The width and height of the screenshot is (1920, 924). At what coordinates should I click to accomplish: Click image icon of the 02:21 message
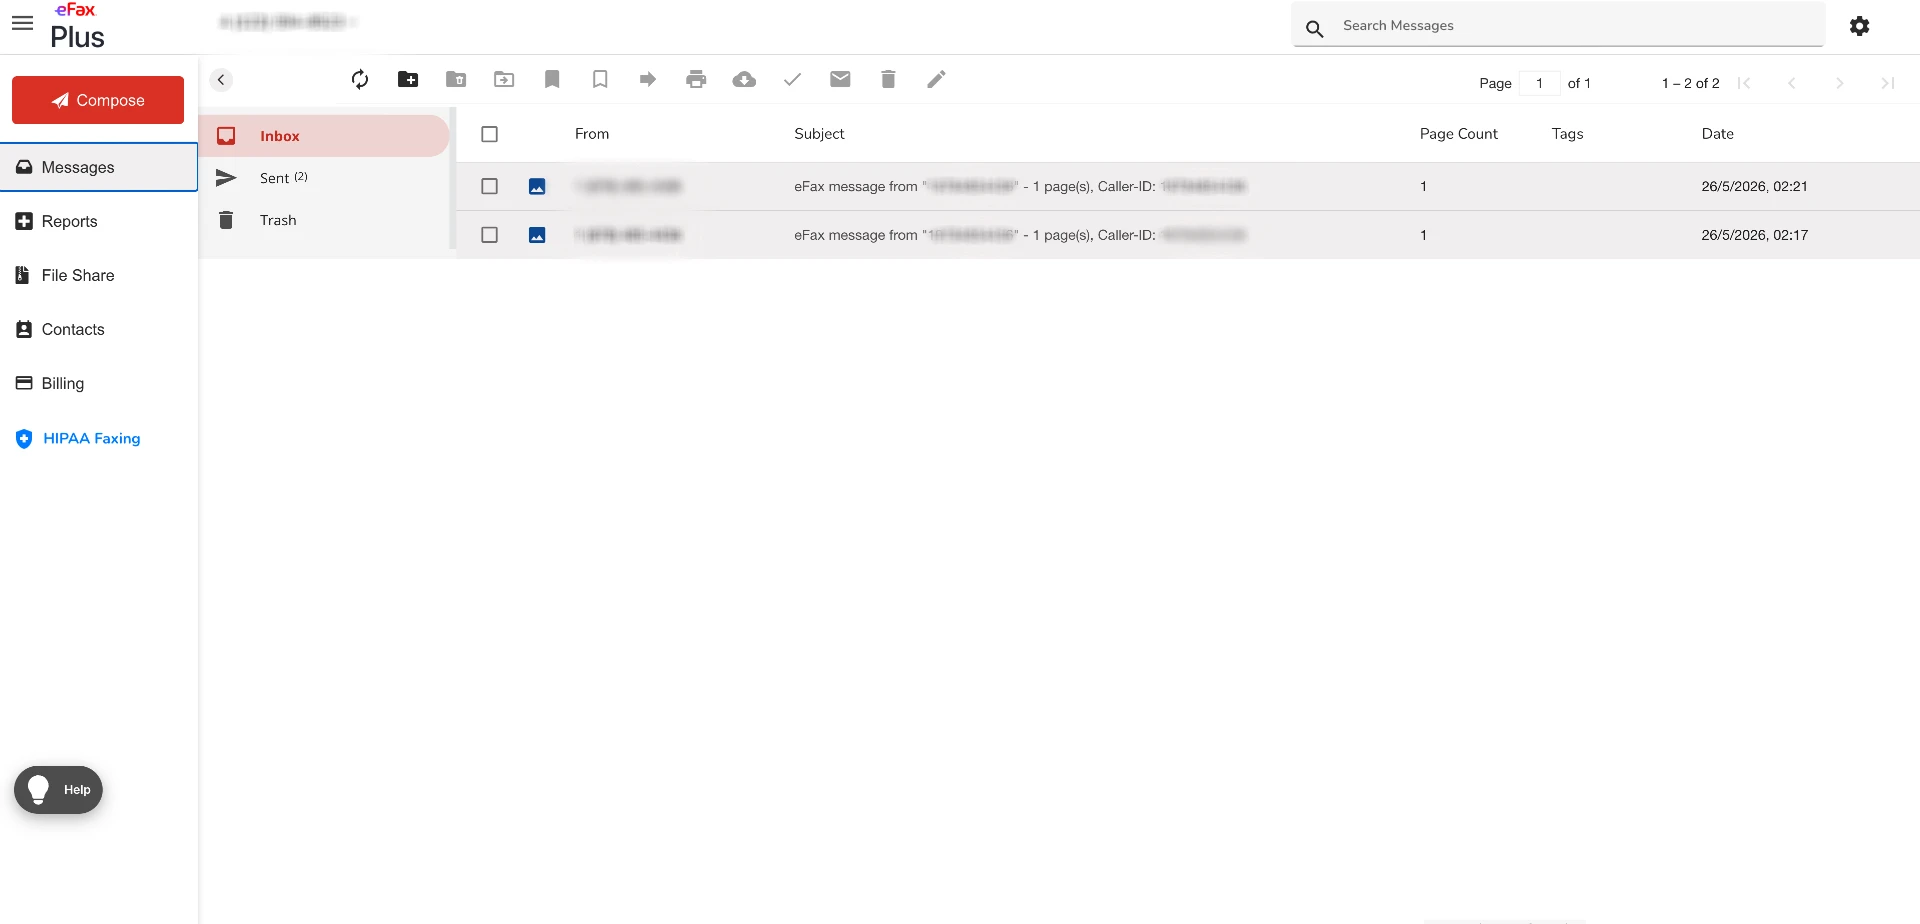537,186
